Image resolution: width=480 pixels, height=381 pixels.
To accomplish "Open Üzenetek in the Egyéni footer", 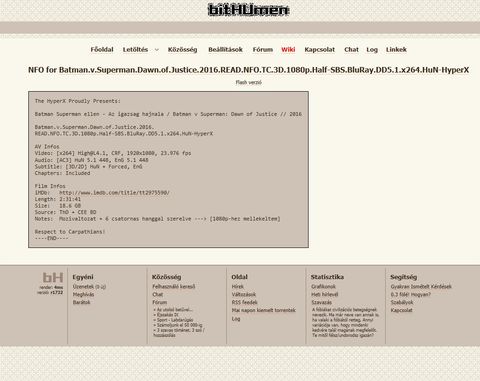I will point(89,286).
